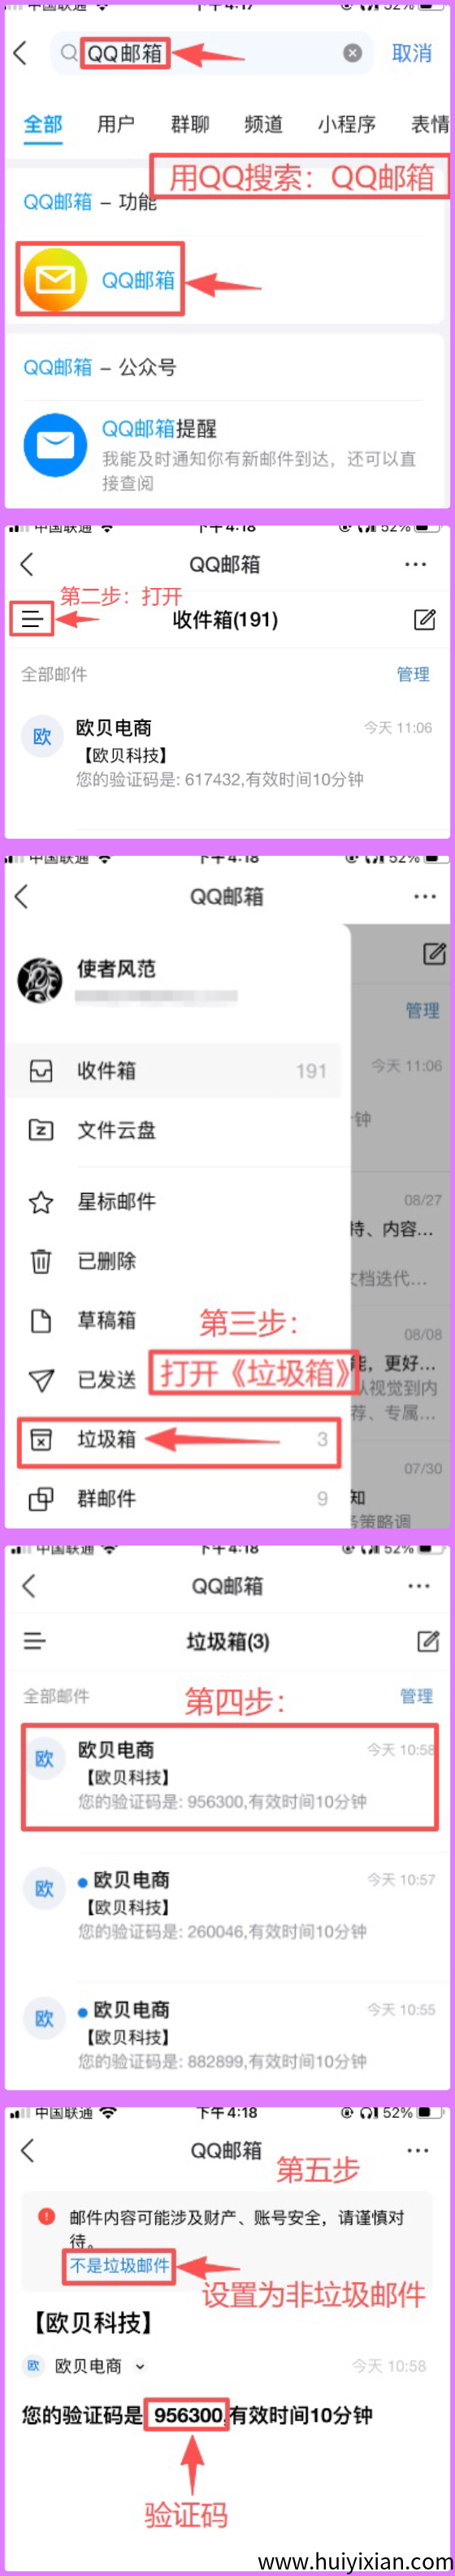Open the 已删除 trash can folder
455x2576 pixels.
coord(178,1260)
